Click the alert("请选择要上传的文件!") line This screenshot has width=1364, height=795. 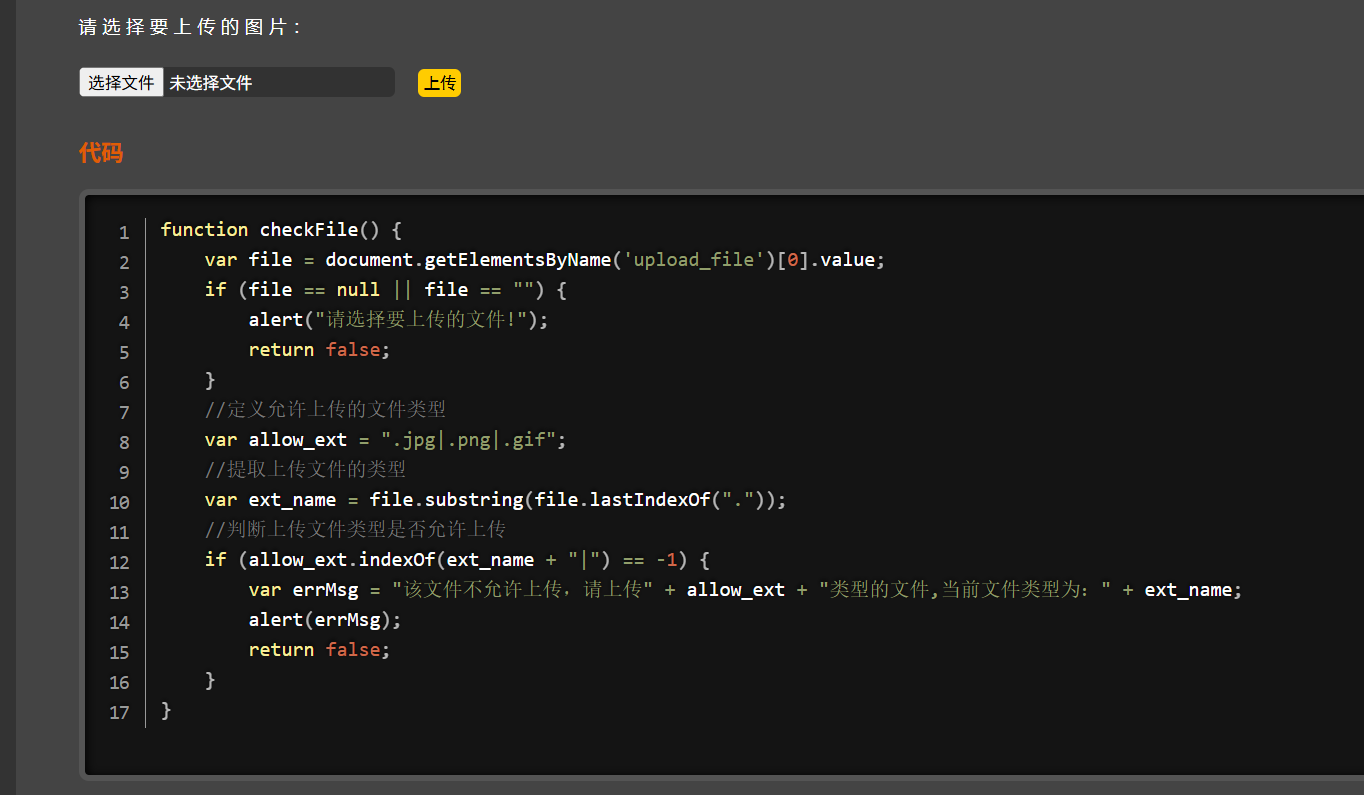[399, 320]
